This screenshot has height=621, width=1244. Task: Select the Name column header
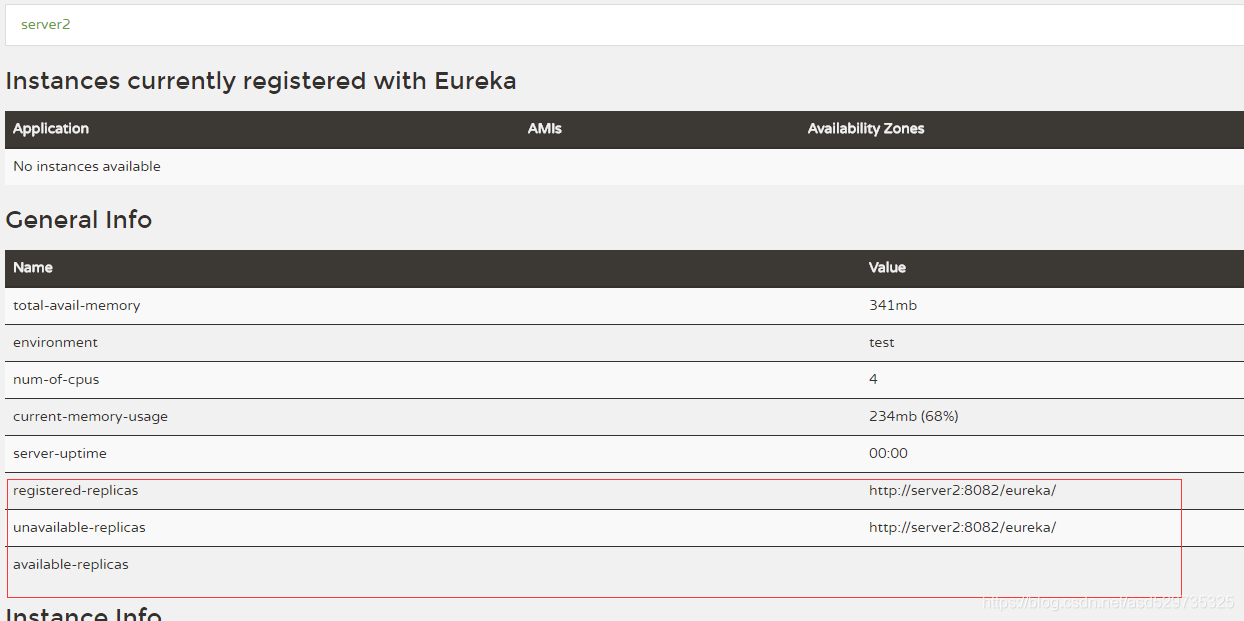click(33, 268)
